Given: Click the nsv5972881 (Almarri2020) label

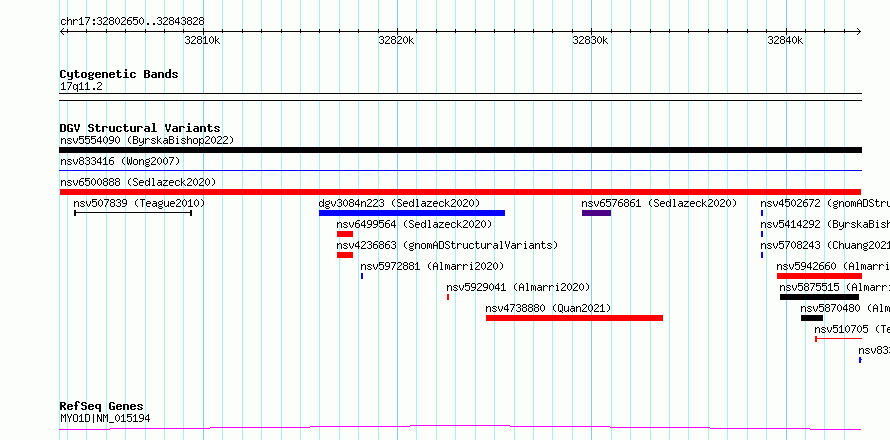Looking at the screenshot, I should (x=432, y=266).
